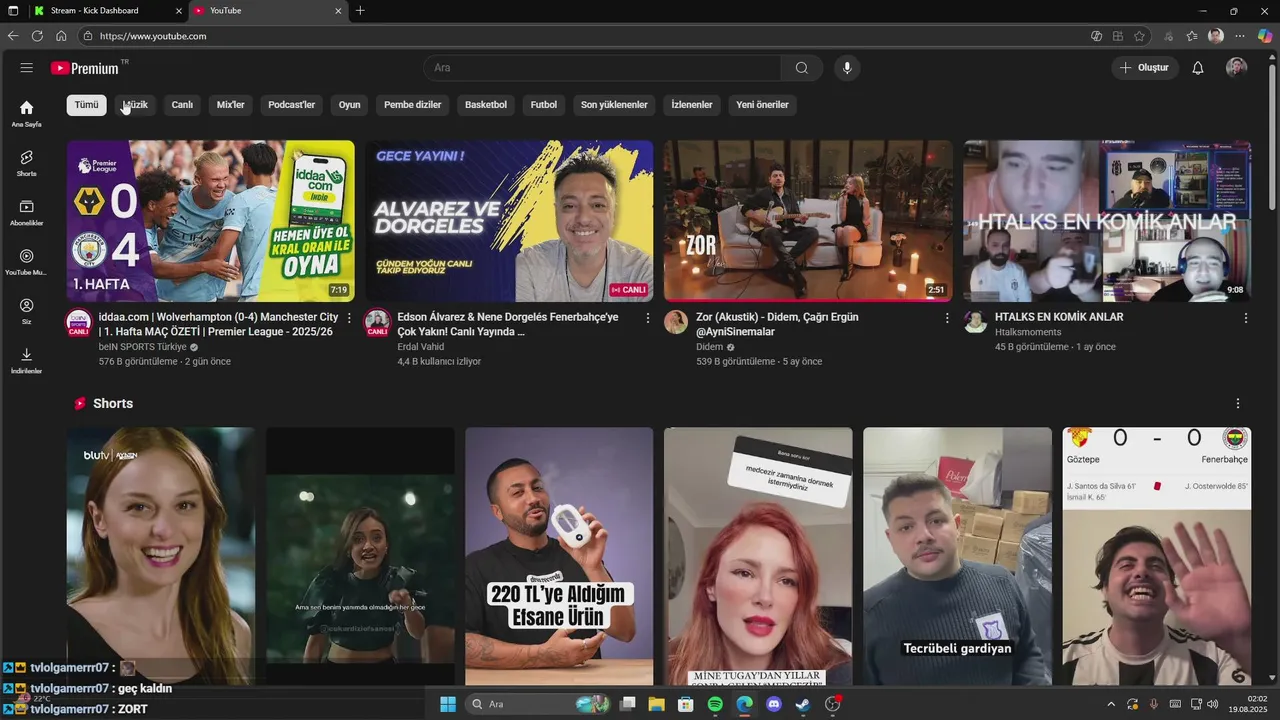This screenshot has width=1280, height=720.
Task: Show hidden system tray icons chevron
Action: [1110, 704]
